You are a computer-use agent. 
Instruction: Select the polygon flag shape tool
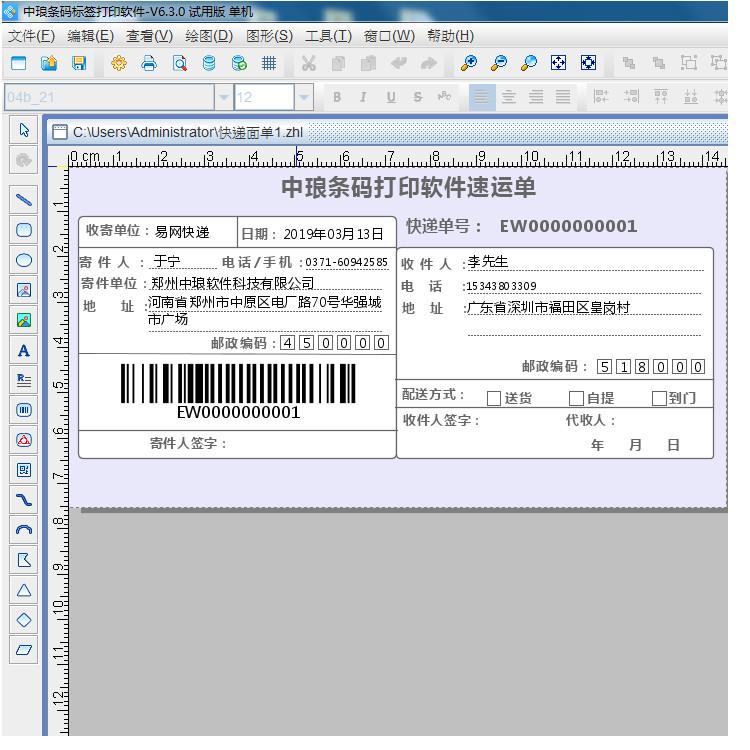tap(24, 560)
